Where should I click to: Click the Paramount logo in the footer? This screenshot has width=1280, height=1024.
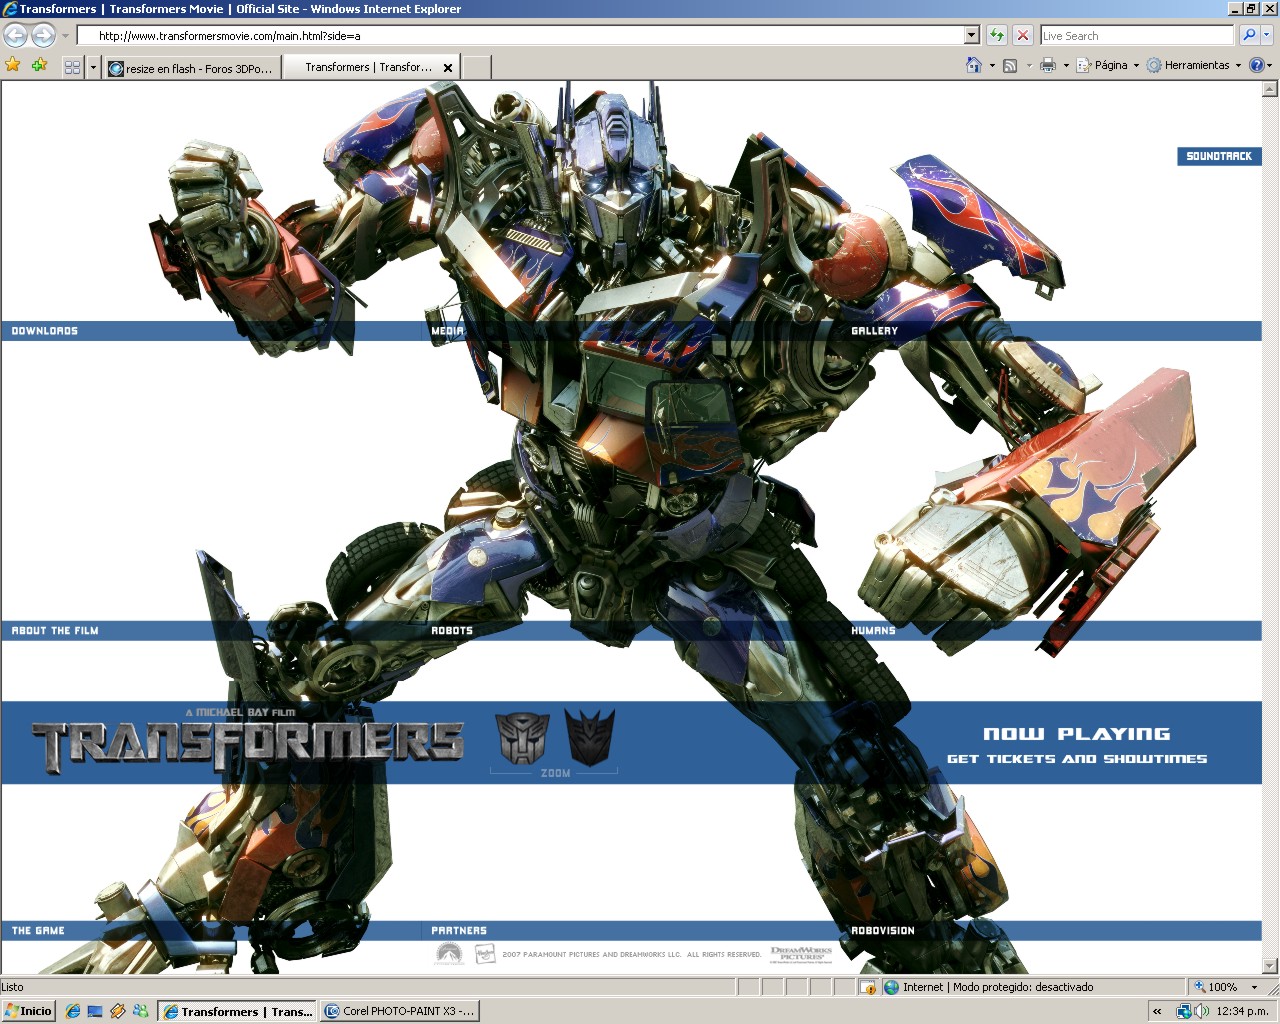(450, 954)
